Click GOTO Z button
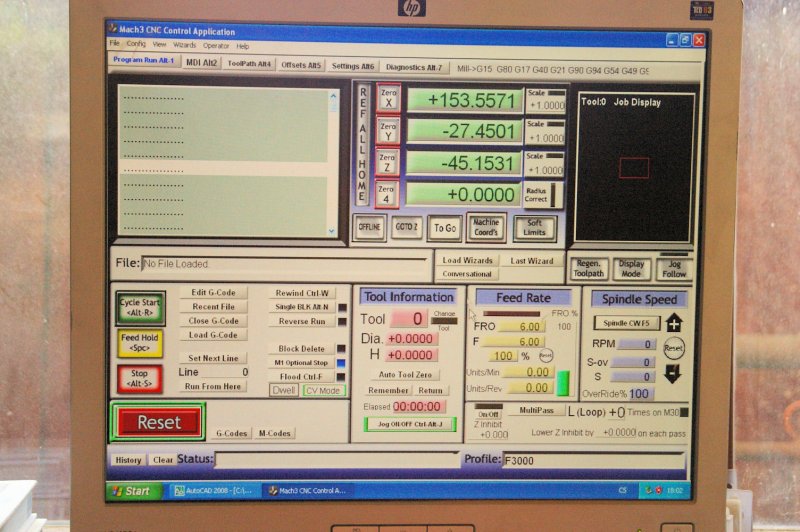This screenshot has height=532, width=800. point(407,227)
